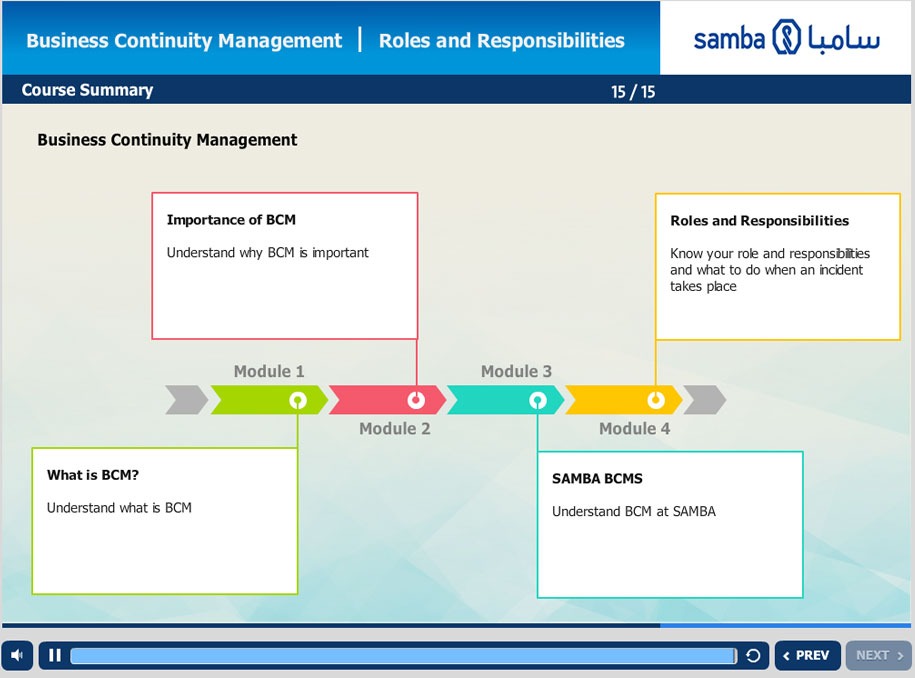Open the Importance of BCM box
The width and height of the screenshot is (915, 678).
tap(285, 266)
